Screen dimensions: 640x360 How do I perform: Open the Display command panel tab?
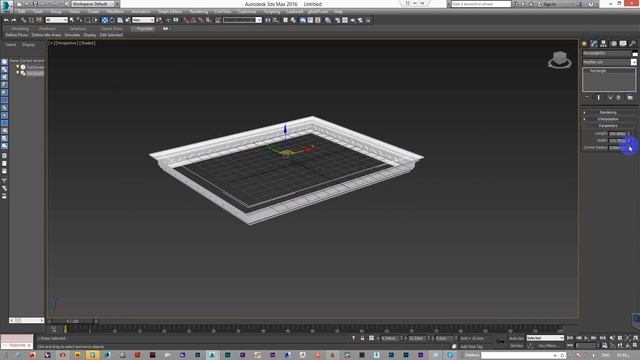tap(623, 44)
